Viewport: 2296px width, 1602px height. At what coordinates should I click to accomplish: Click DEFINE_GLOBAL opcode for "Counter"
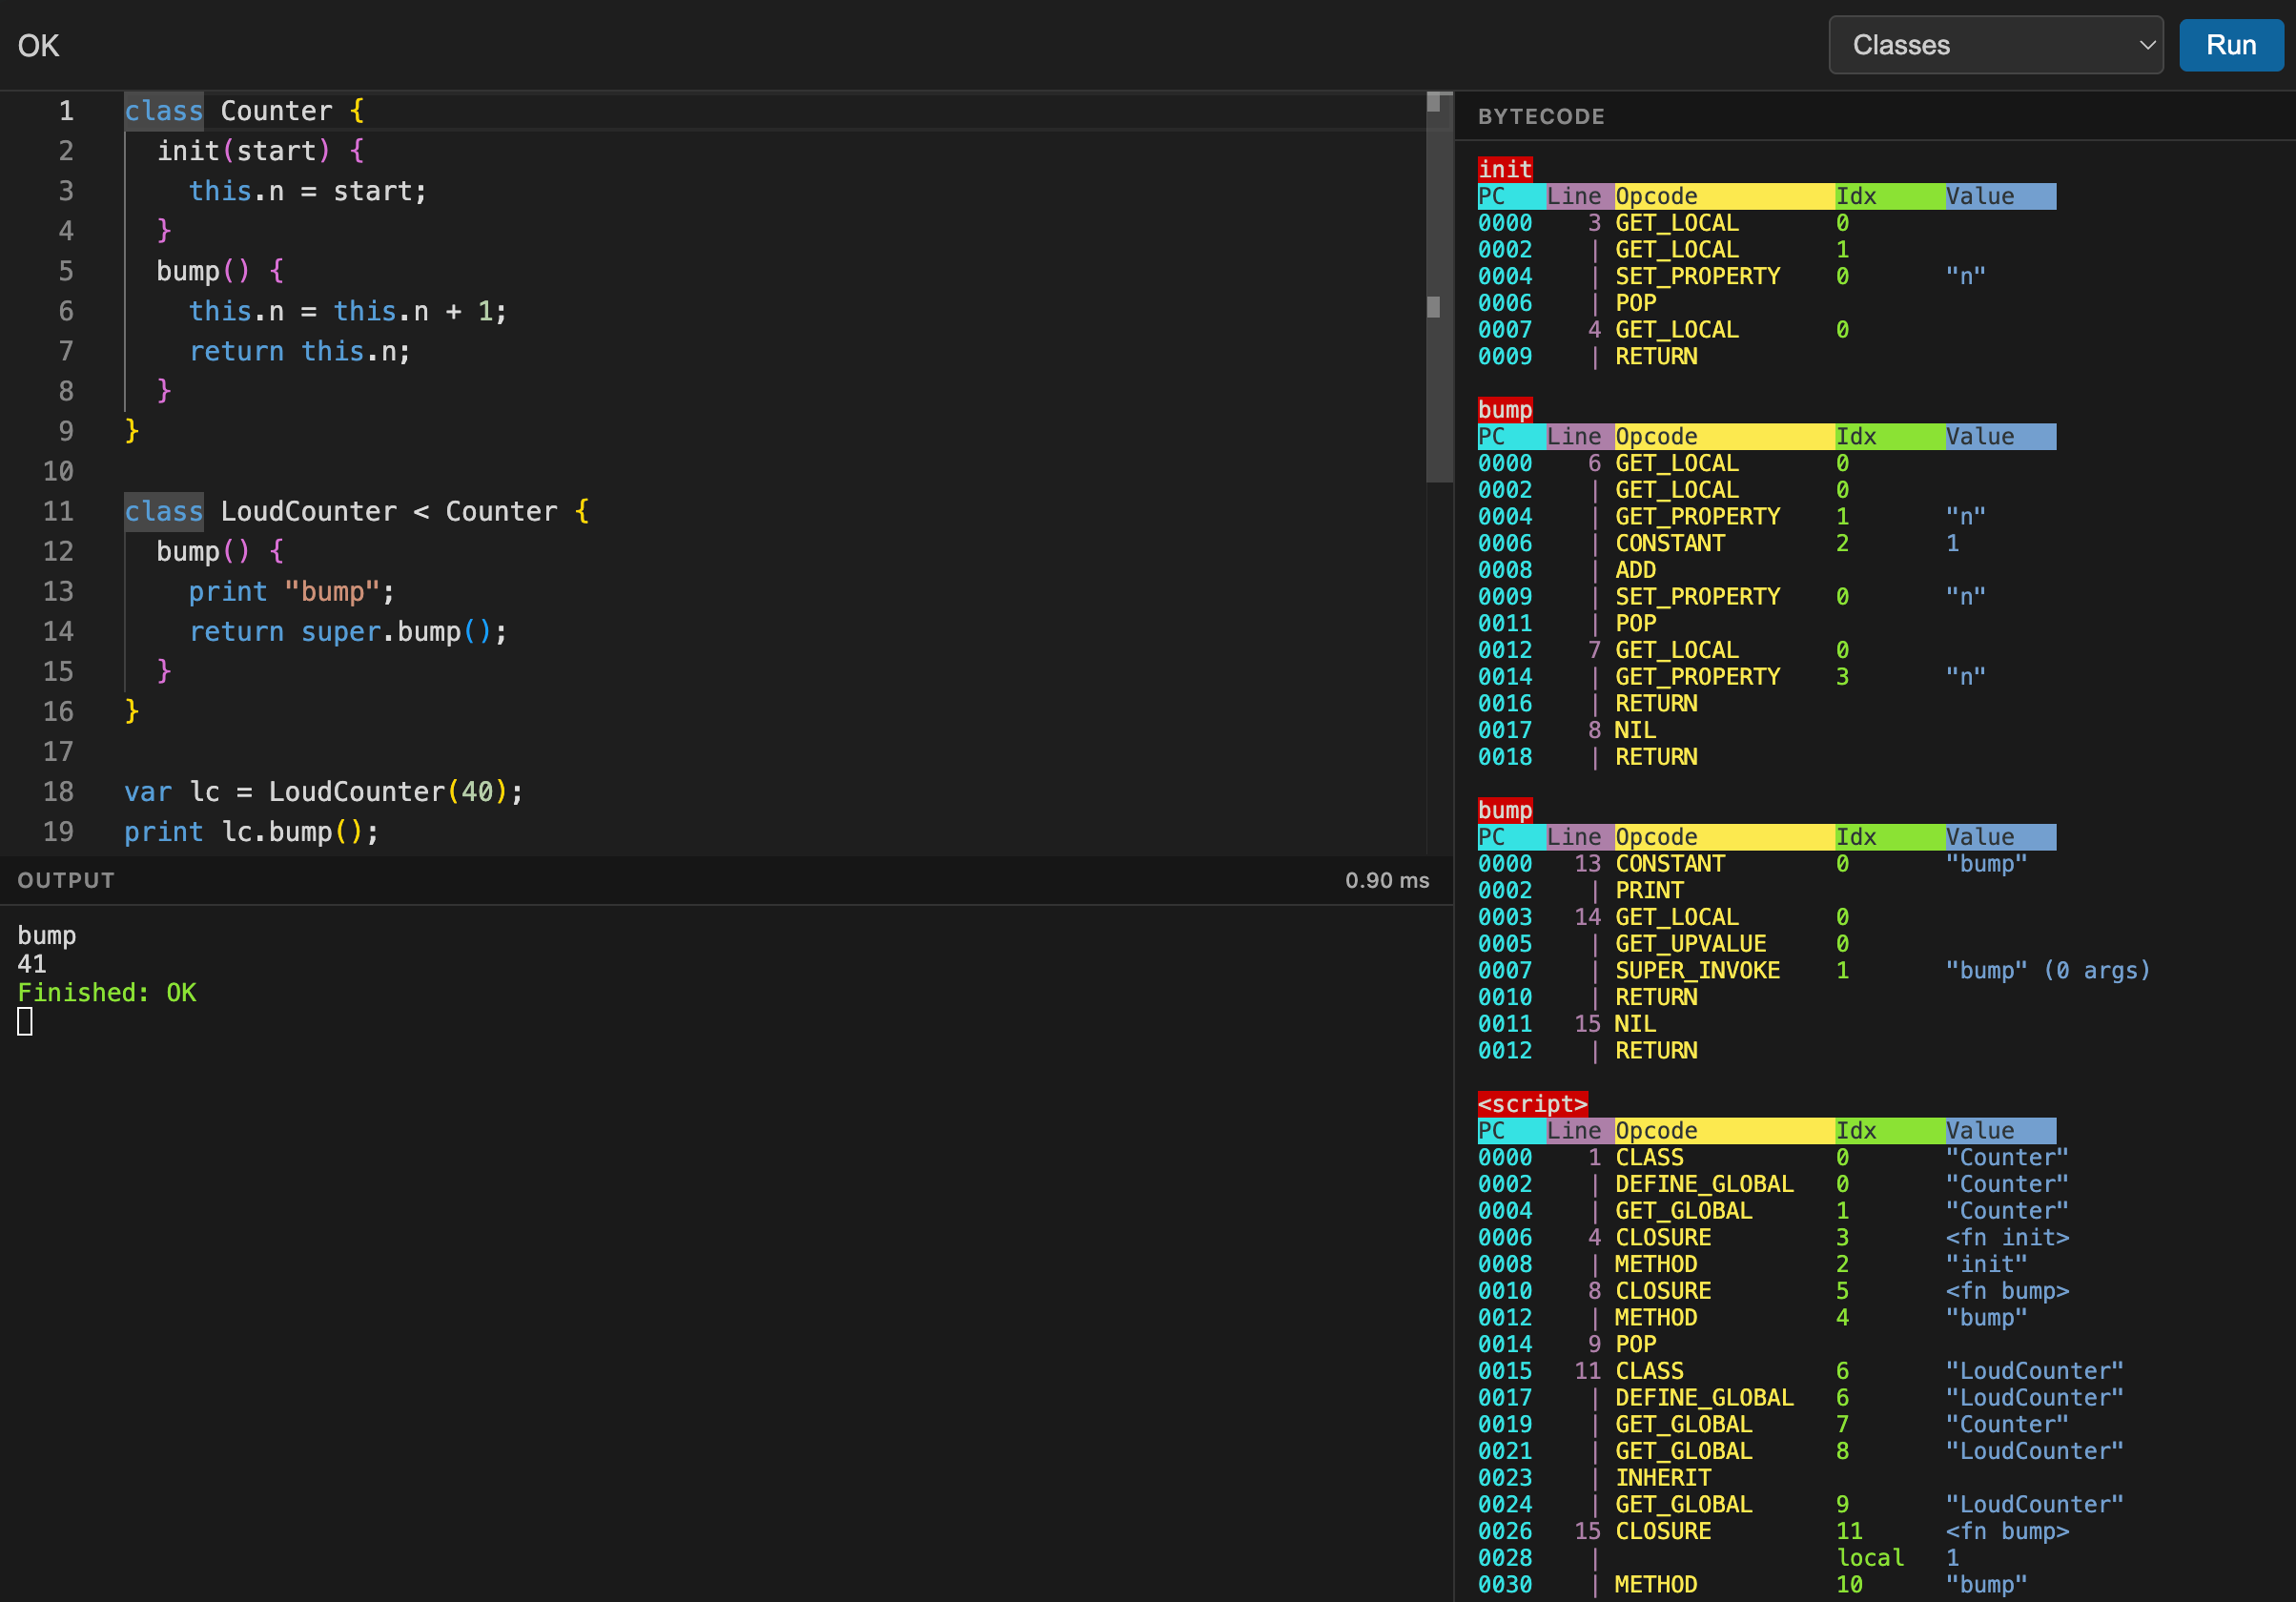1704,1184
